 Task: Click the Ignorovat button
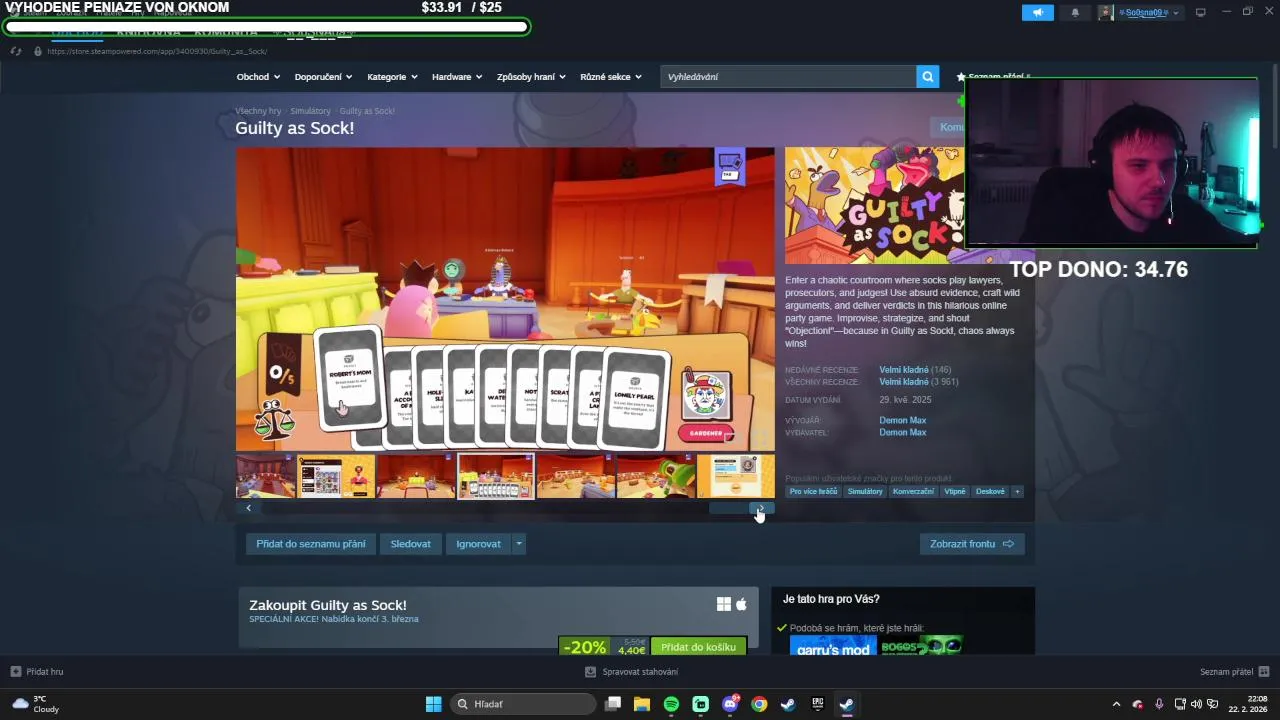479,544
